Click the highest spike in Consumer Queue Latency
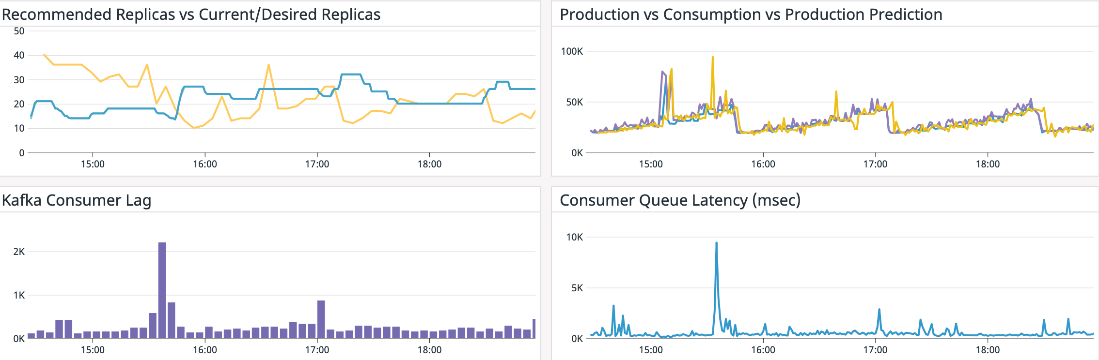The width and height of the screenshot is (1099, 360). coord(716,244)
